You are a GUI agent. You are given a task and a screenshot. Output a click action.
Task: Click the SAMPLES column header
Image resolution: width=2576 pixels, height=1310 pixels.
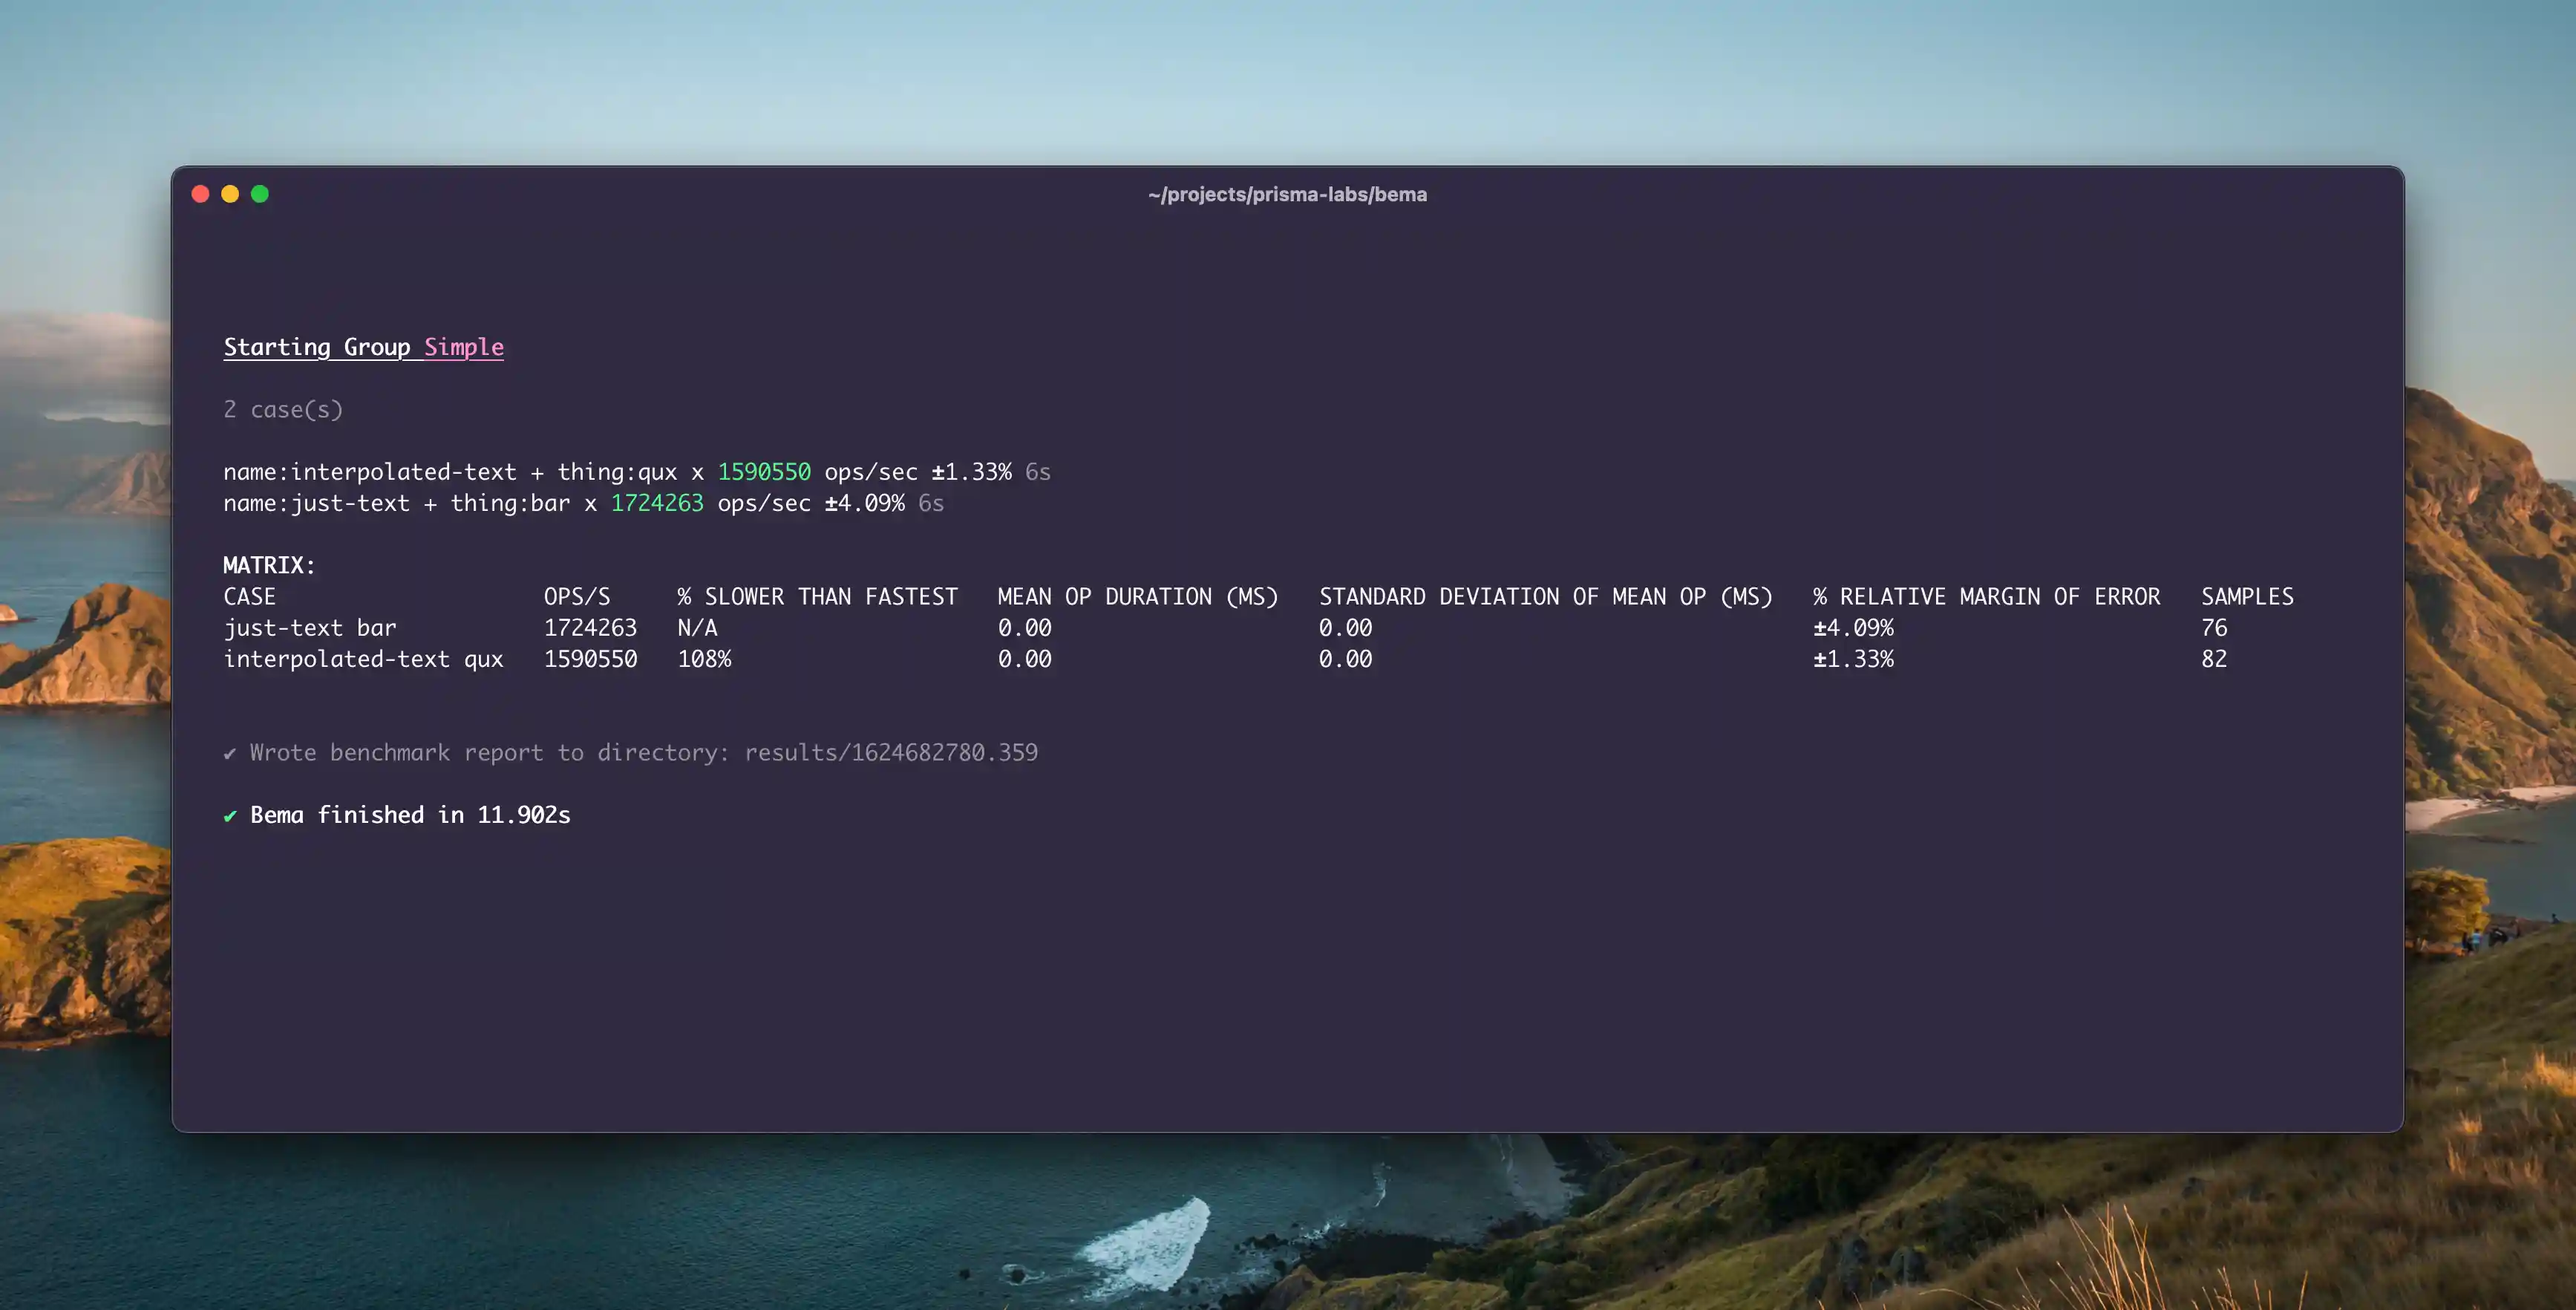coord(2247,597)
